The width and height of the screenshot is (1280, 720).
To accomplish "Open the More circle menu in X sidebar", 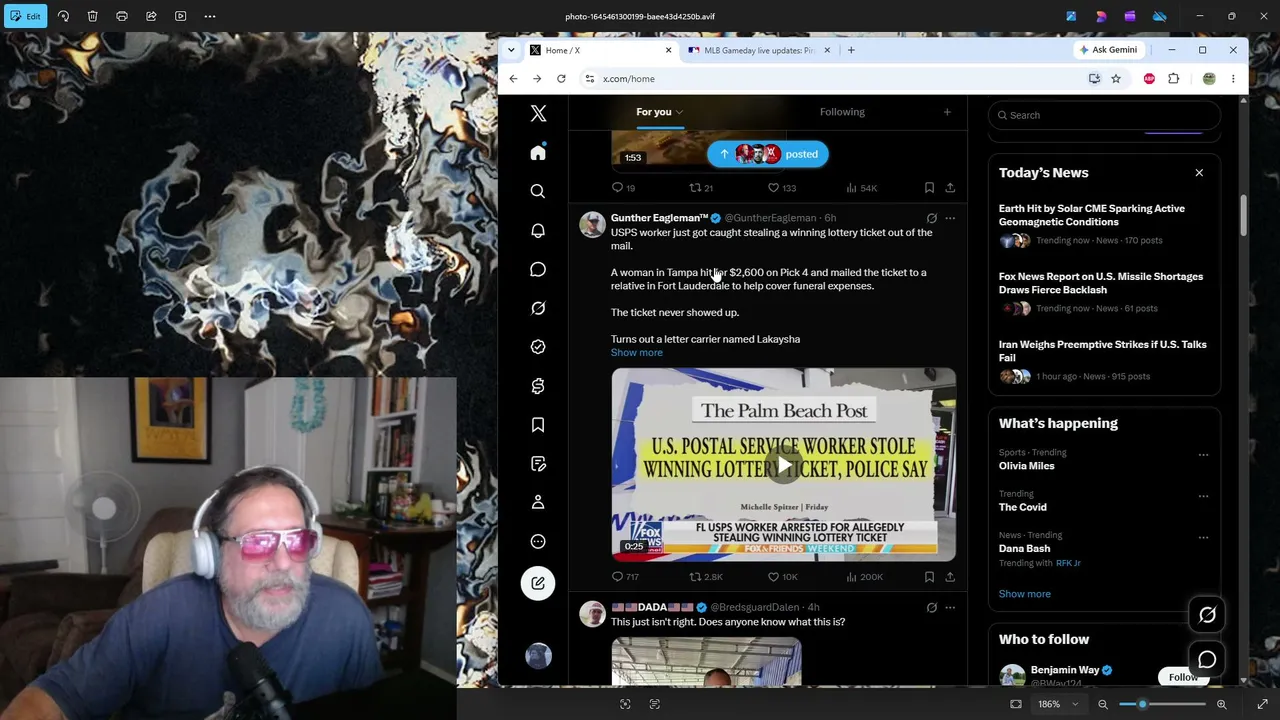I will [x=538, y=541].
